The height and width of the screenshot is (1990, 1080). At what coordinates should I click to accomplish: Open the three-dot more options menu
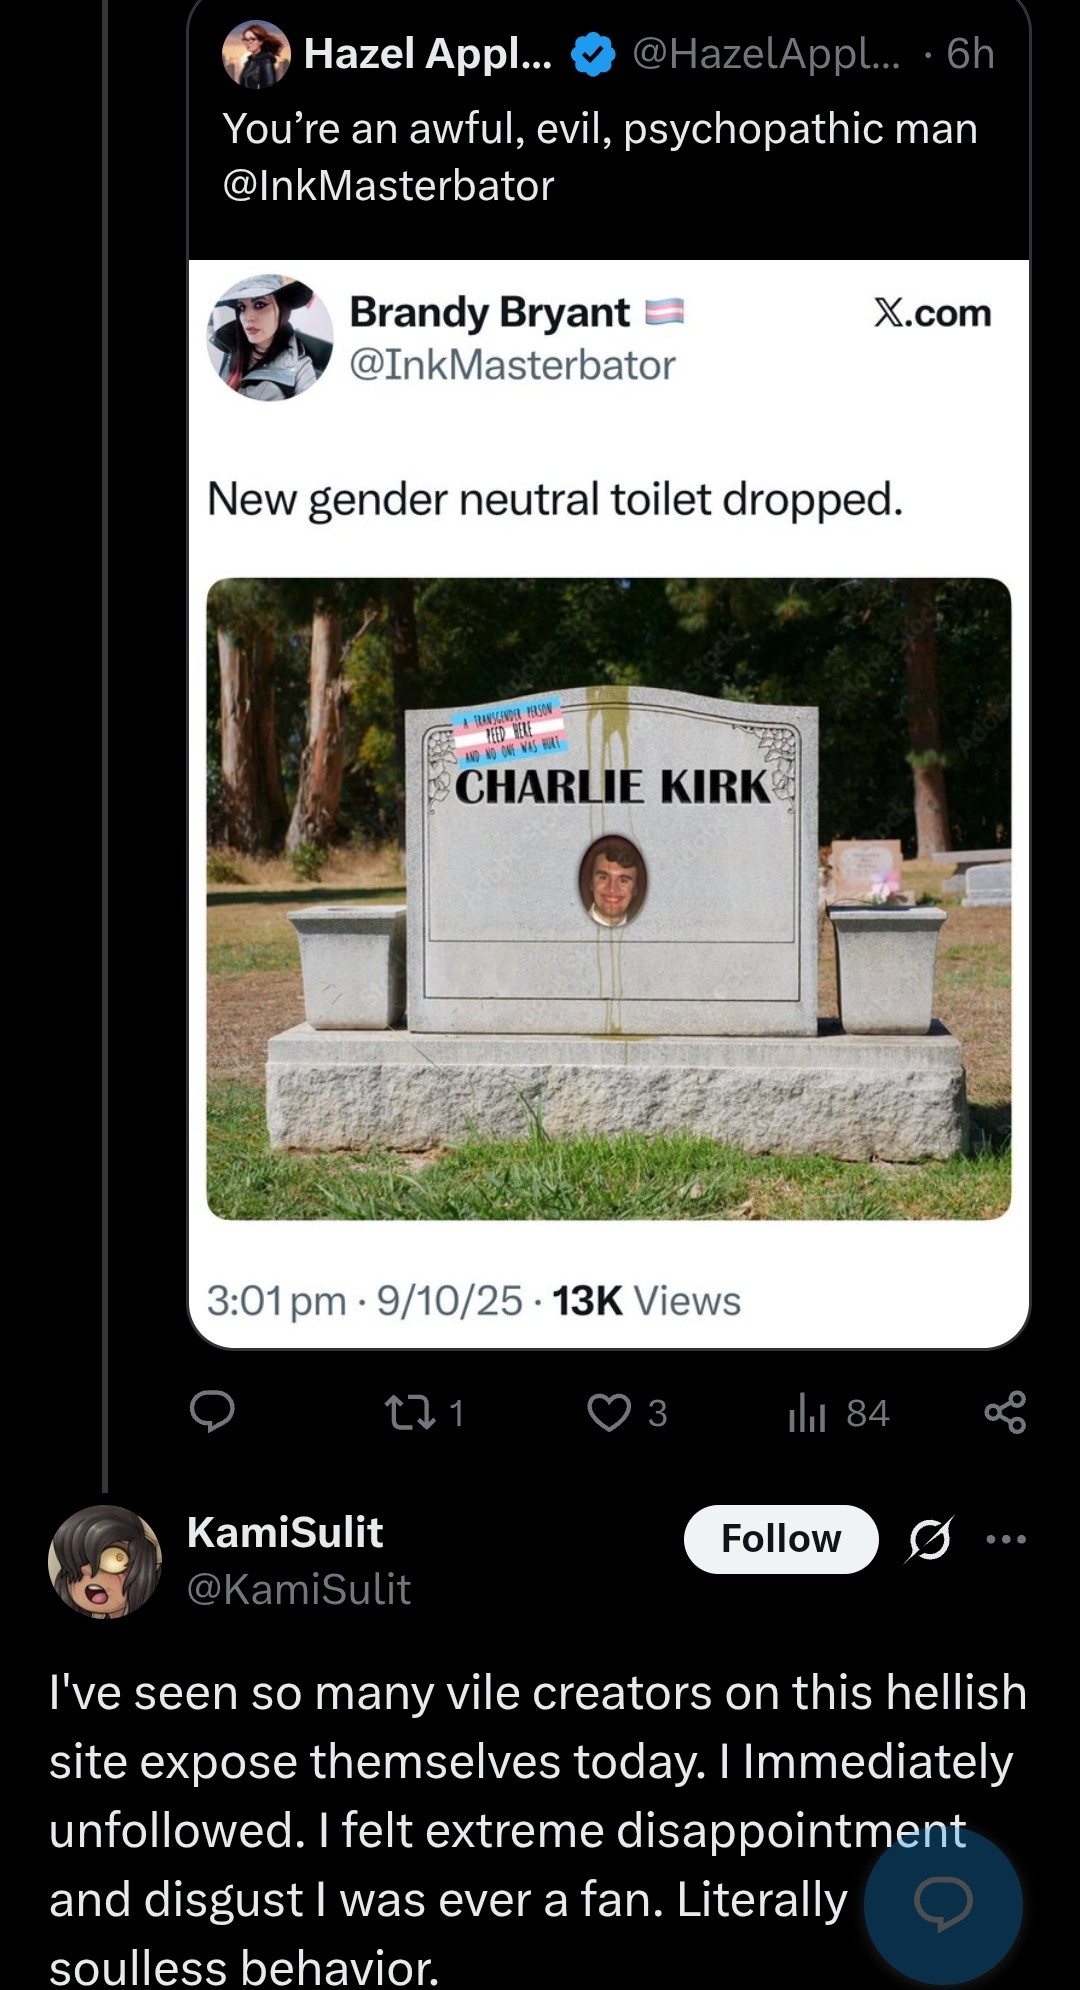click(x=1006, y=1539)
